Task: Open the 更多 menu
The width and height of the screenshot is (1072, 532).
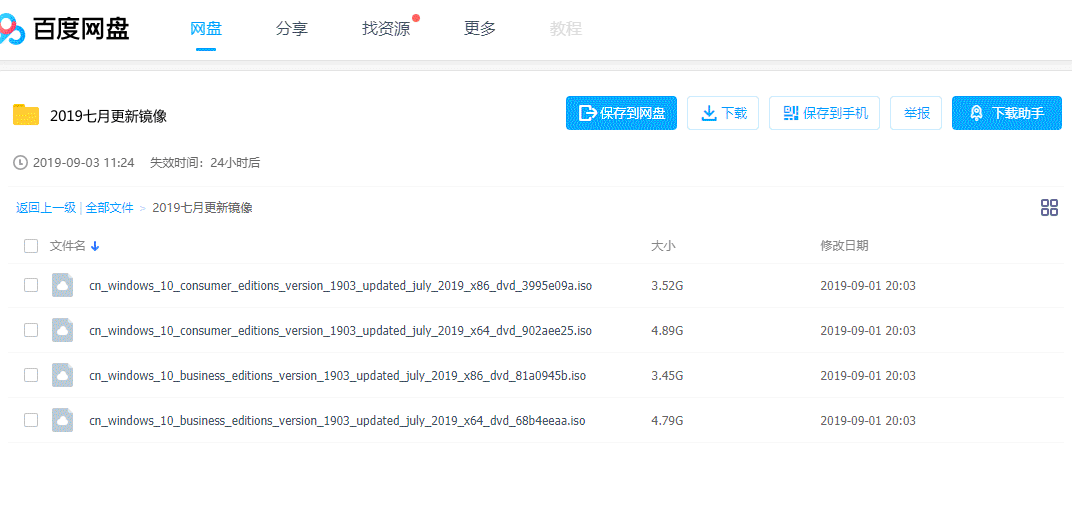Action: [480, 29]
